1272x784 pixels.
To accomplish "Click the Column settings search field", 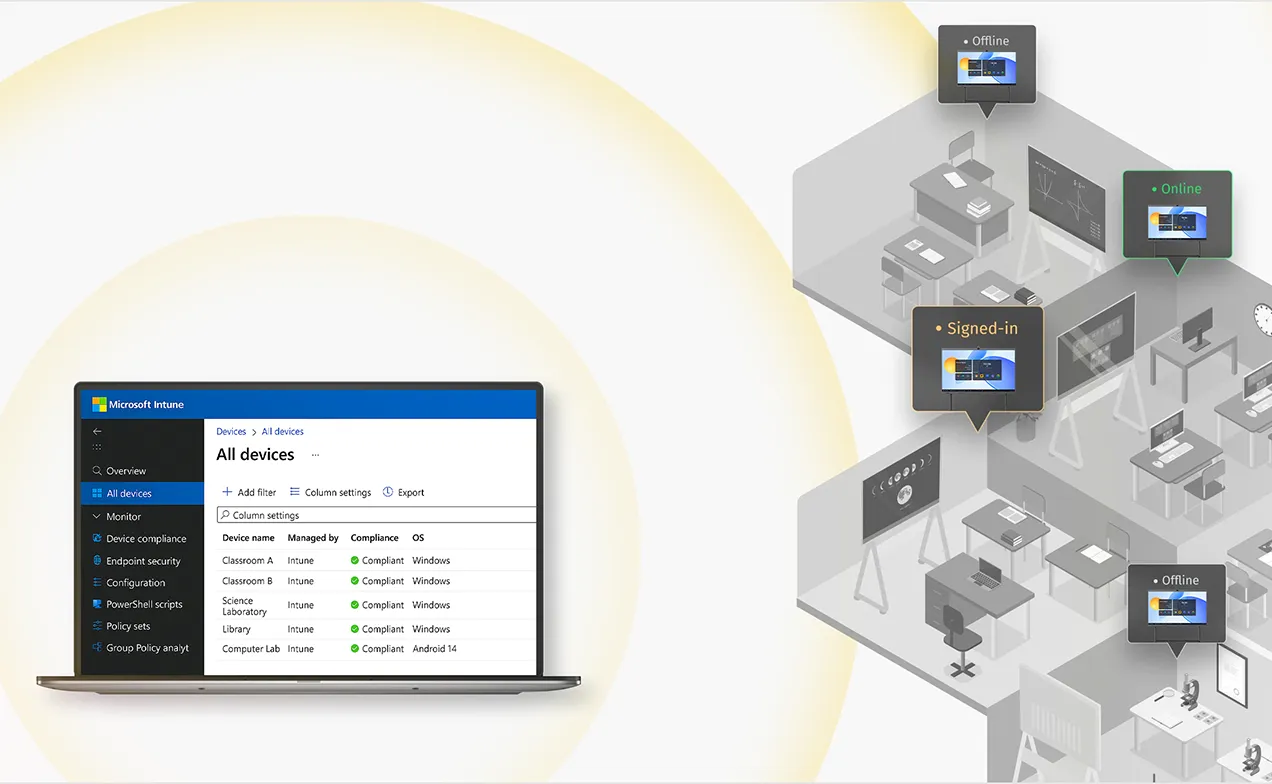I will tap(377, 515).
